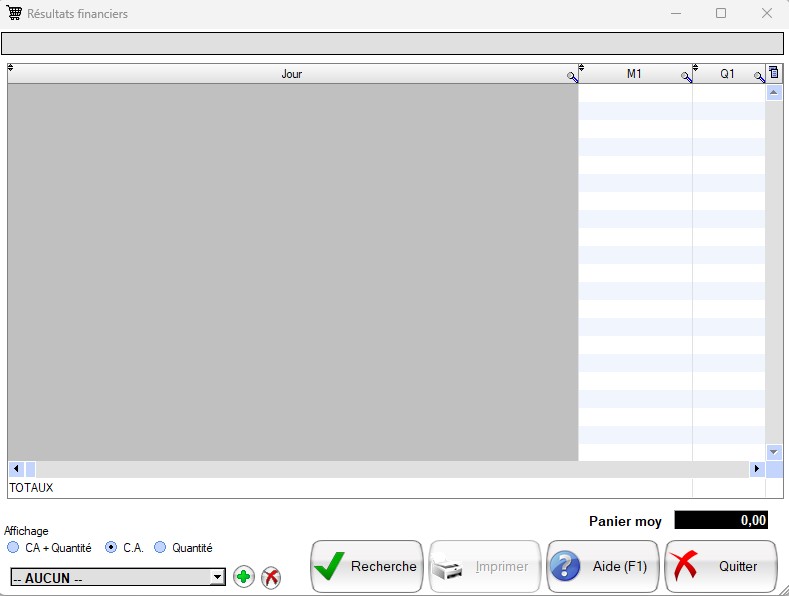
Task: Open the AUCUN dropdown list
Action: click(x=217, y=577)
